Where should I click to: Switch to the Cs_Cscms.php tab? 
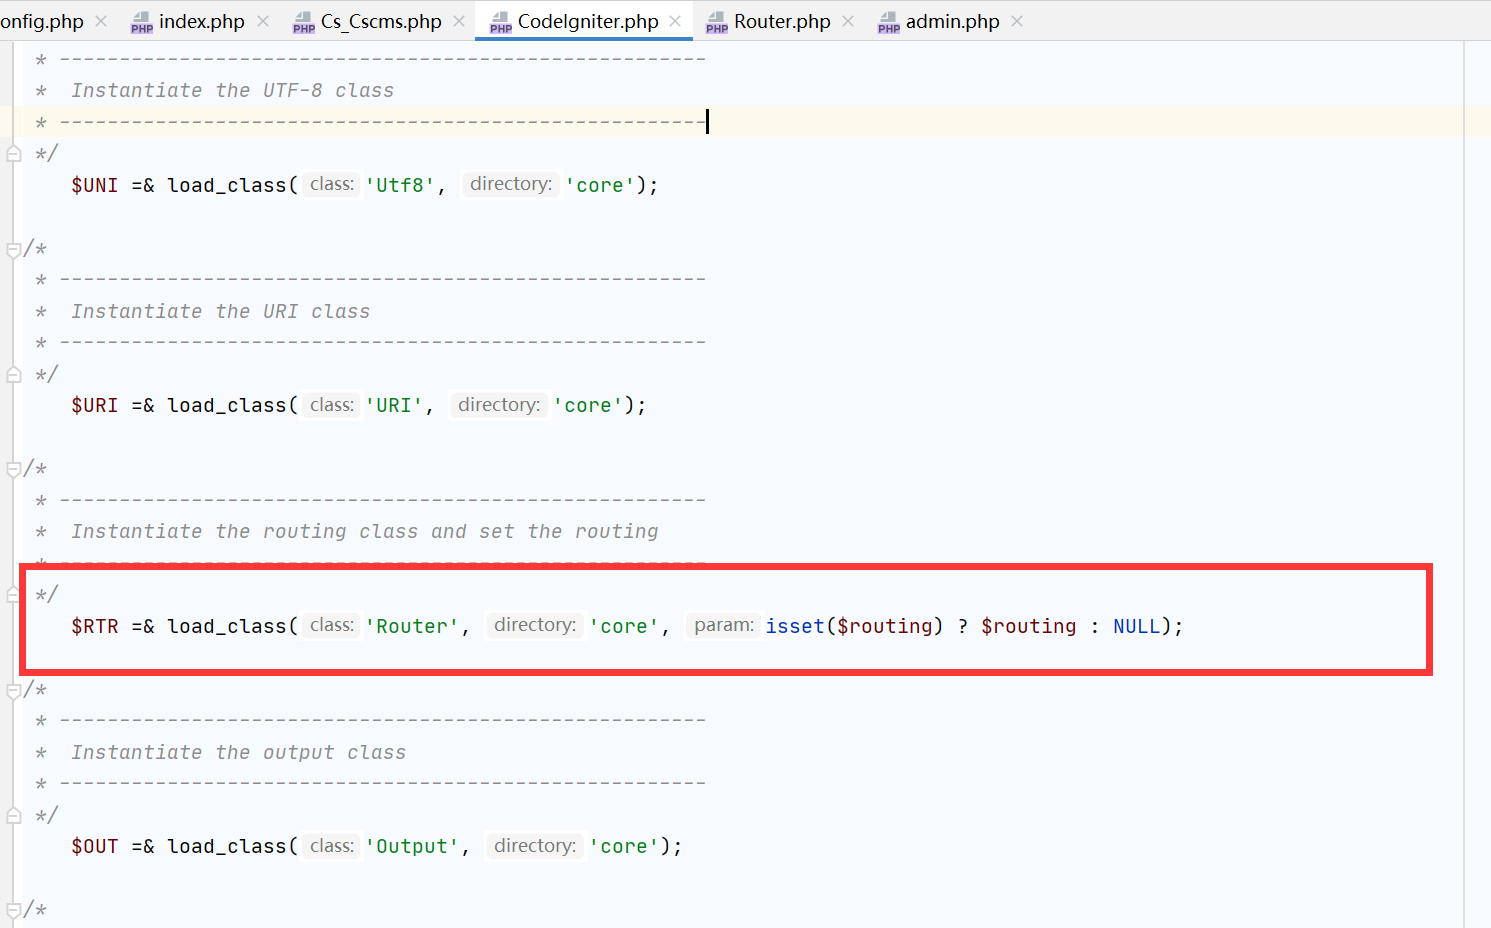coord(381,21)
